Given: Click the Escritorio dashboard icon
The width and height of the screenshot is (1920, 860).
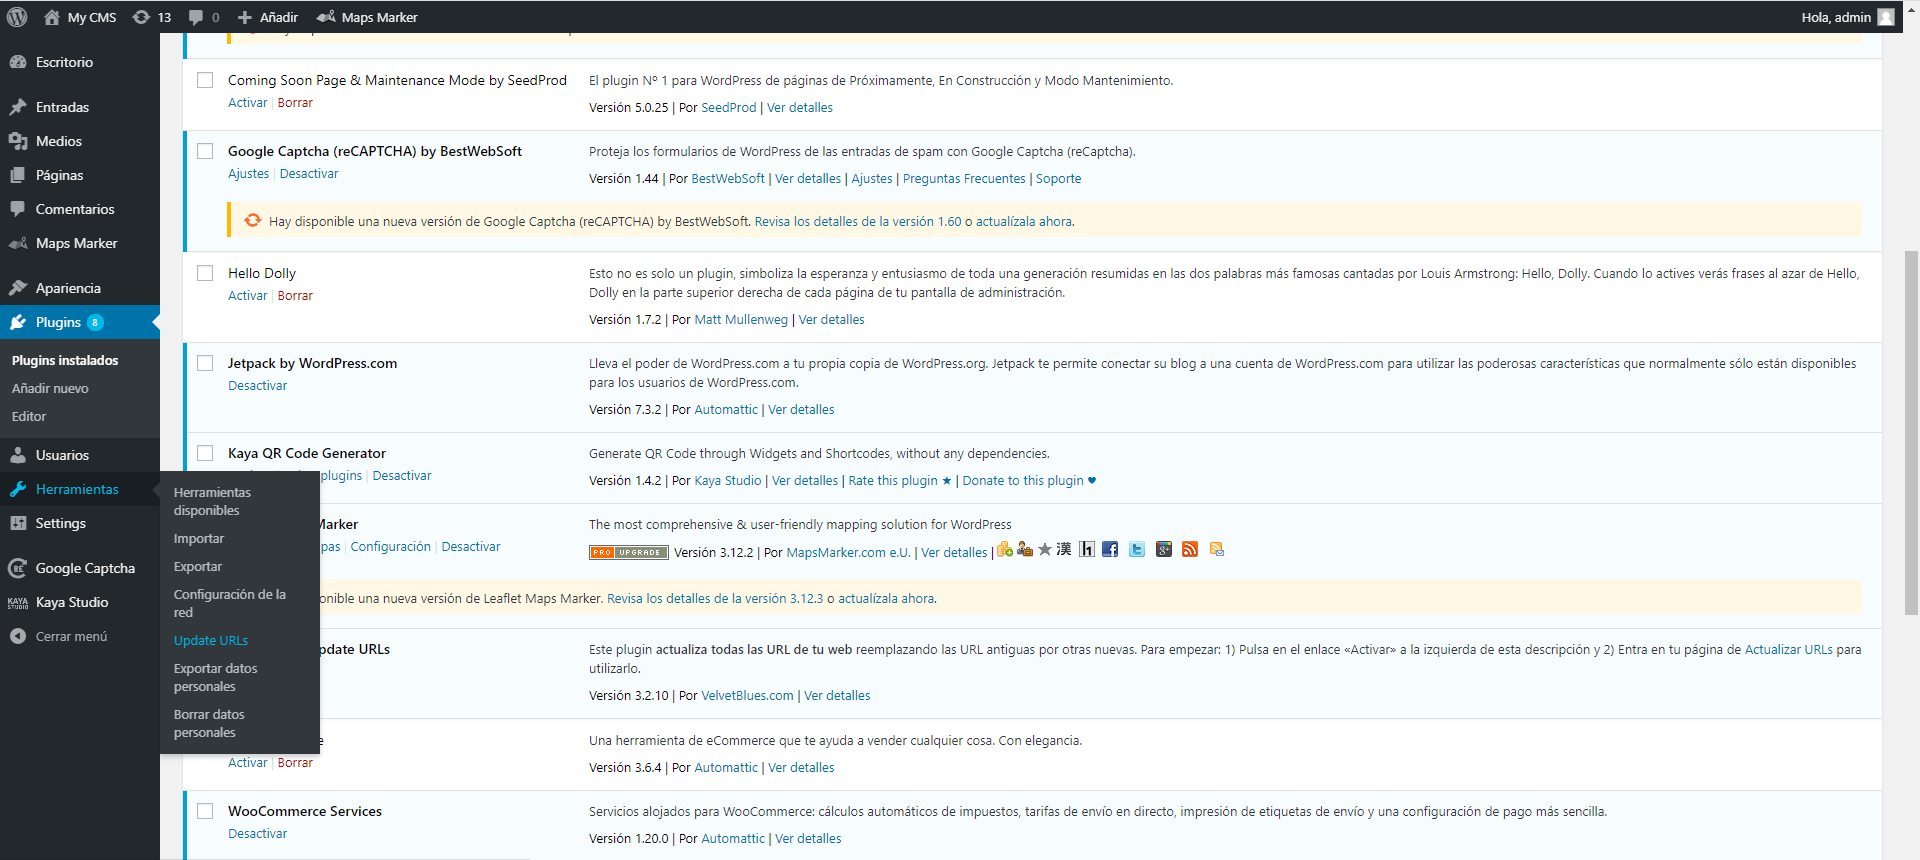Looking at the screenshot, I should click(x=18, y=62).
